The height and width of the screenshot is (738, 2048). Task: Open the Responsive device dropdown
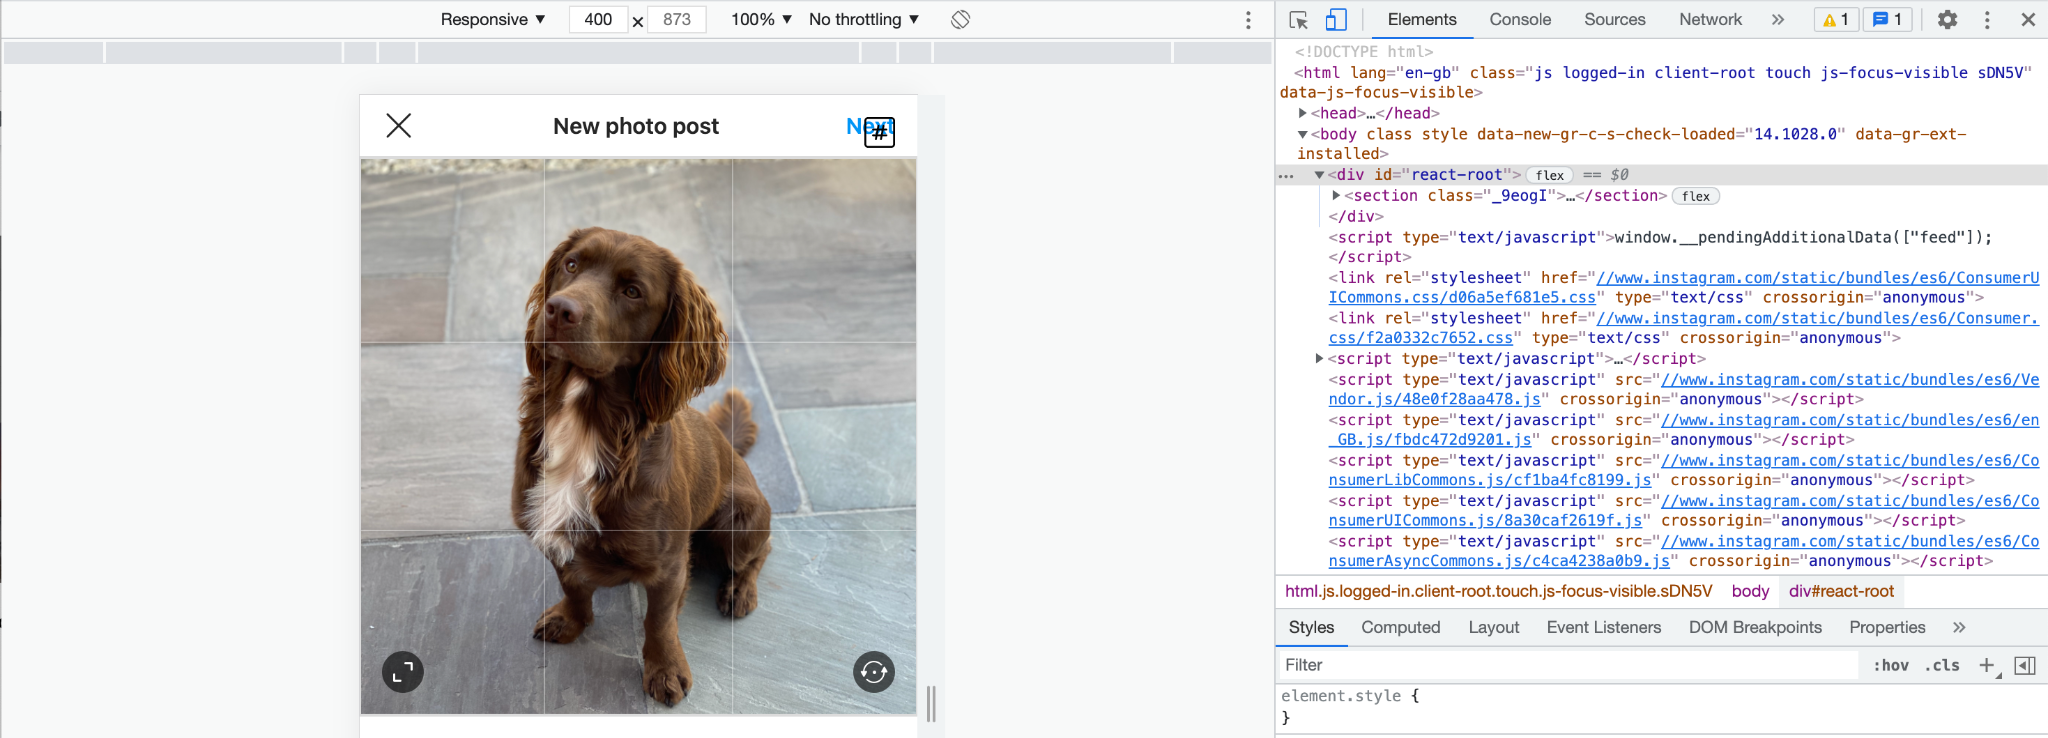[493, 19]
